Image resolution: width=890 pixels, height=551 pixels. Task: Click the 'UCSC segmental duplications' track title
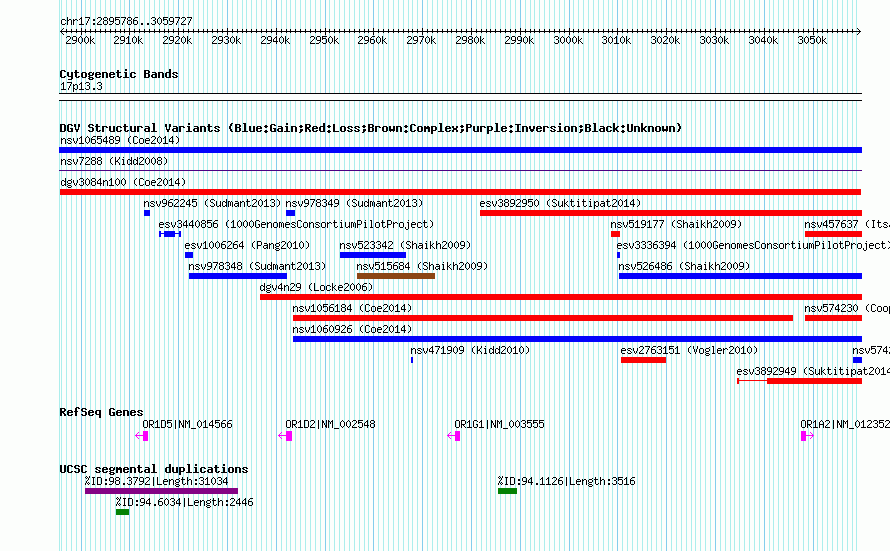(154, 469)
